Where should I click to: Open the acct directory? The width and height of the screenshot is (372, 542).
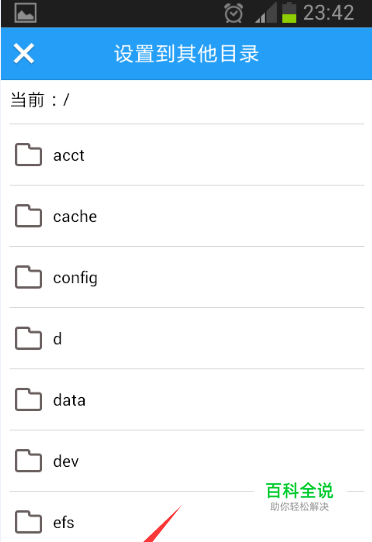[x=187, y=155]
